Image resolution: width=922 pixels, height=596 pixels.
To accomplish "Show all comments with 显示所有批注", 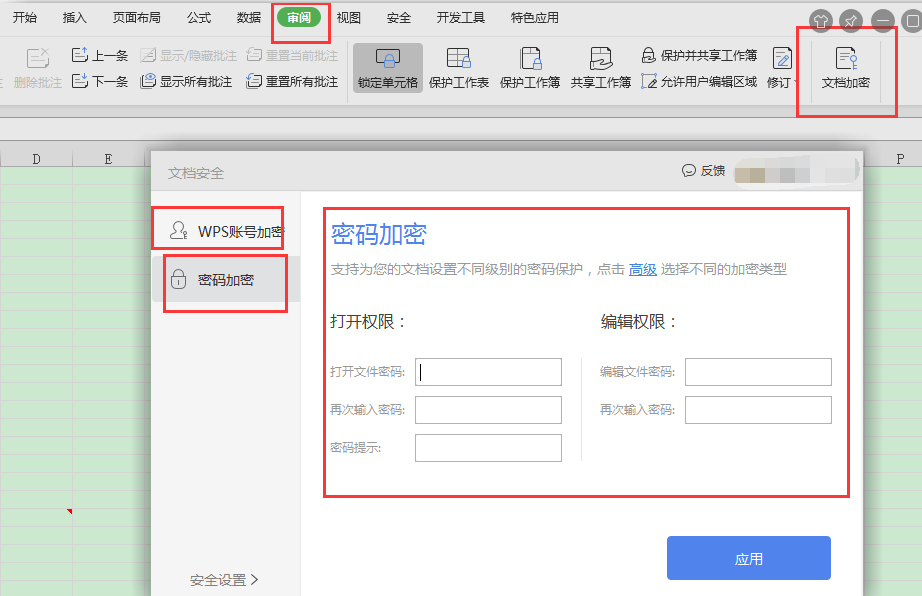I will tap(187, 82).
